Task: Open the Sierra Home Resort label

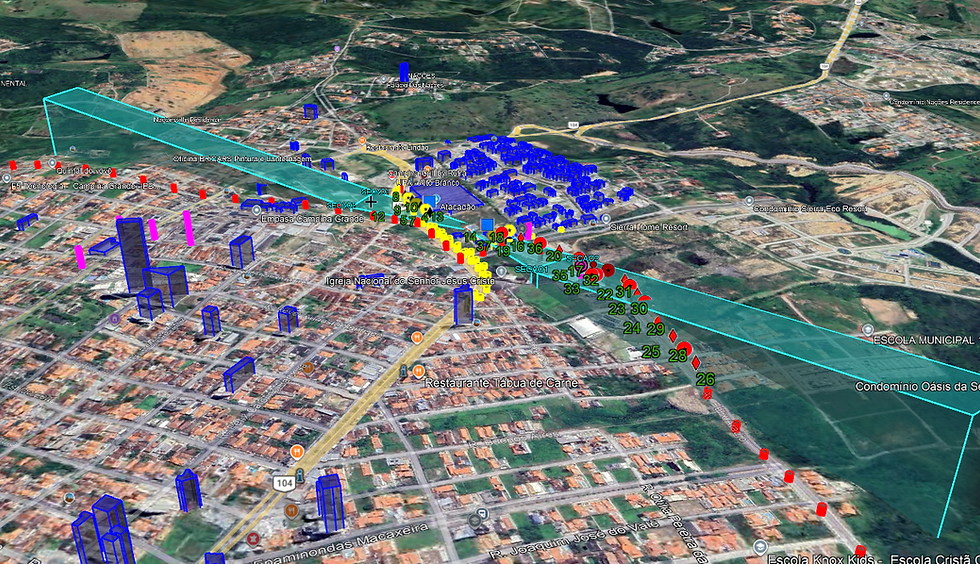Action: point(649,228)
